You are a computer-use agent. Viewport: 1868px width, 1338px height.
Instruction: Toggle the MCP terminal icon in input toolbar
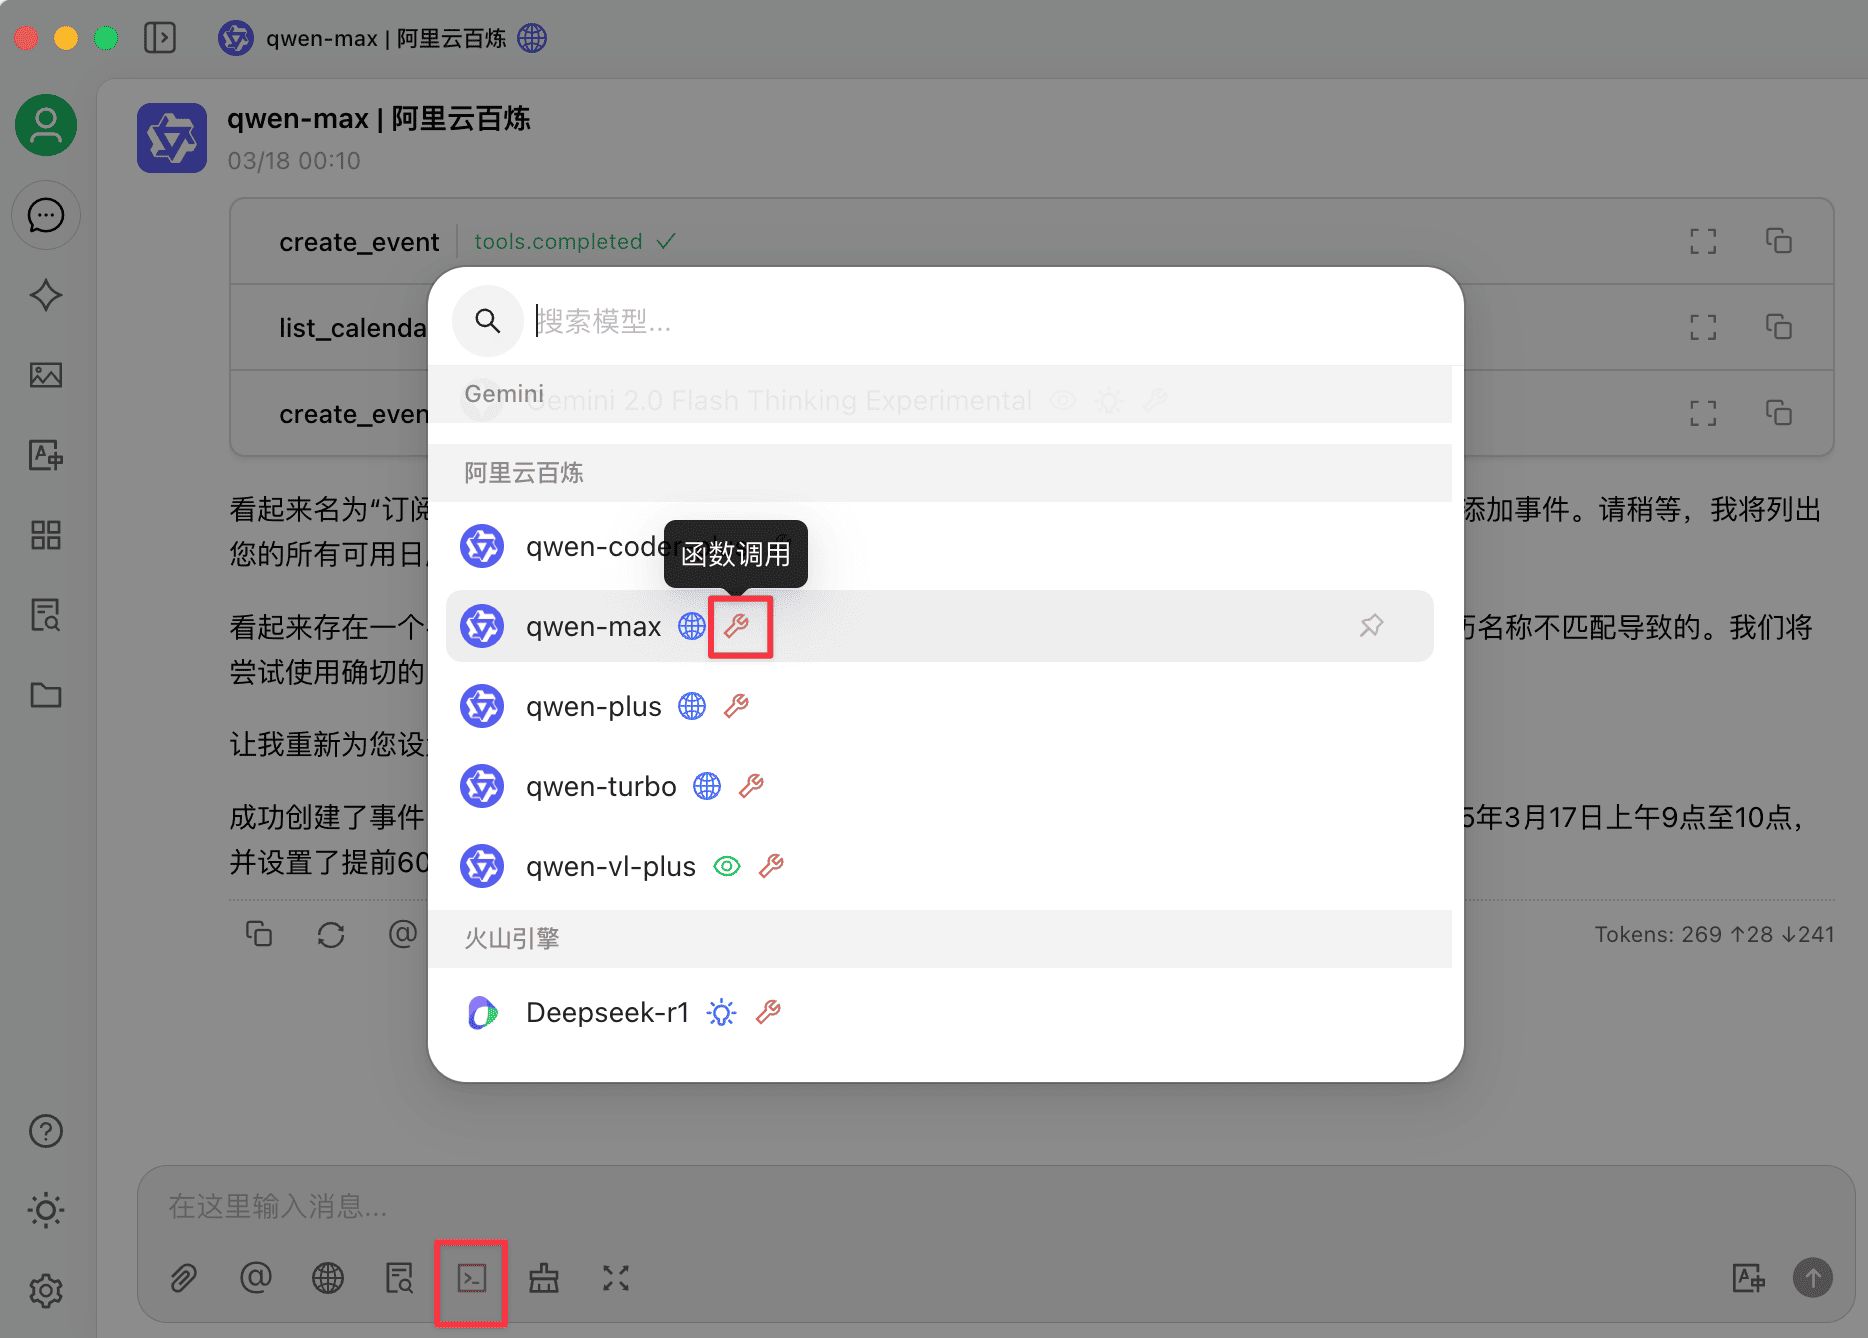tap(472, 1278)
